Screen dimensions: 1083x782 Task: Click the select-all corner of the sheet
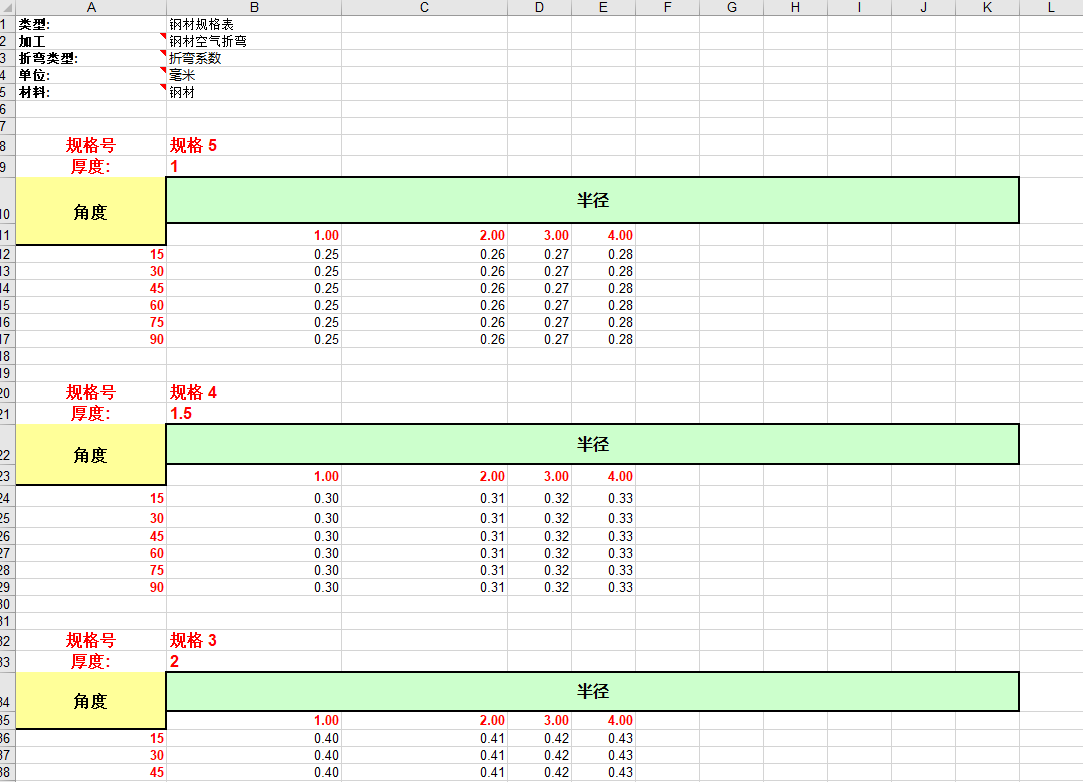click(x=8, y=8)
